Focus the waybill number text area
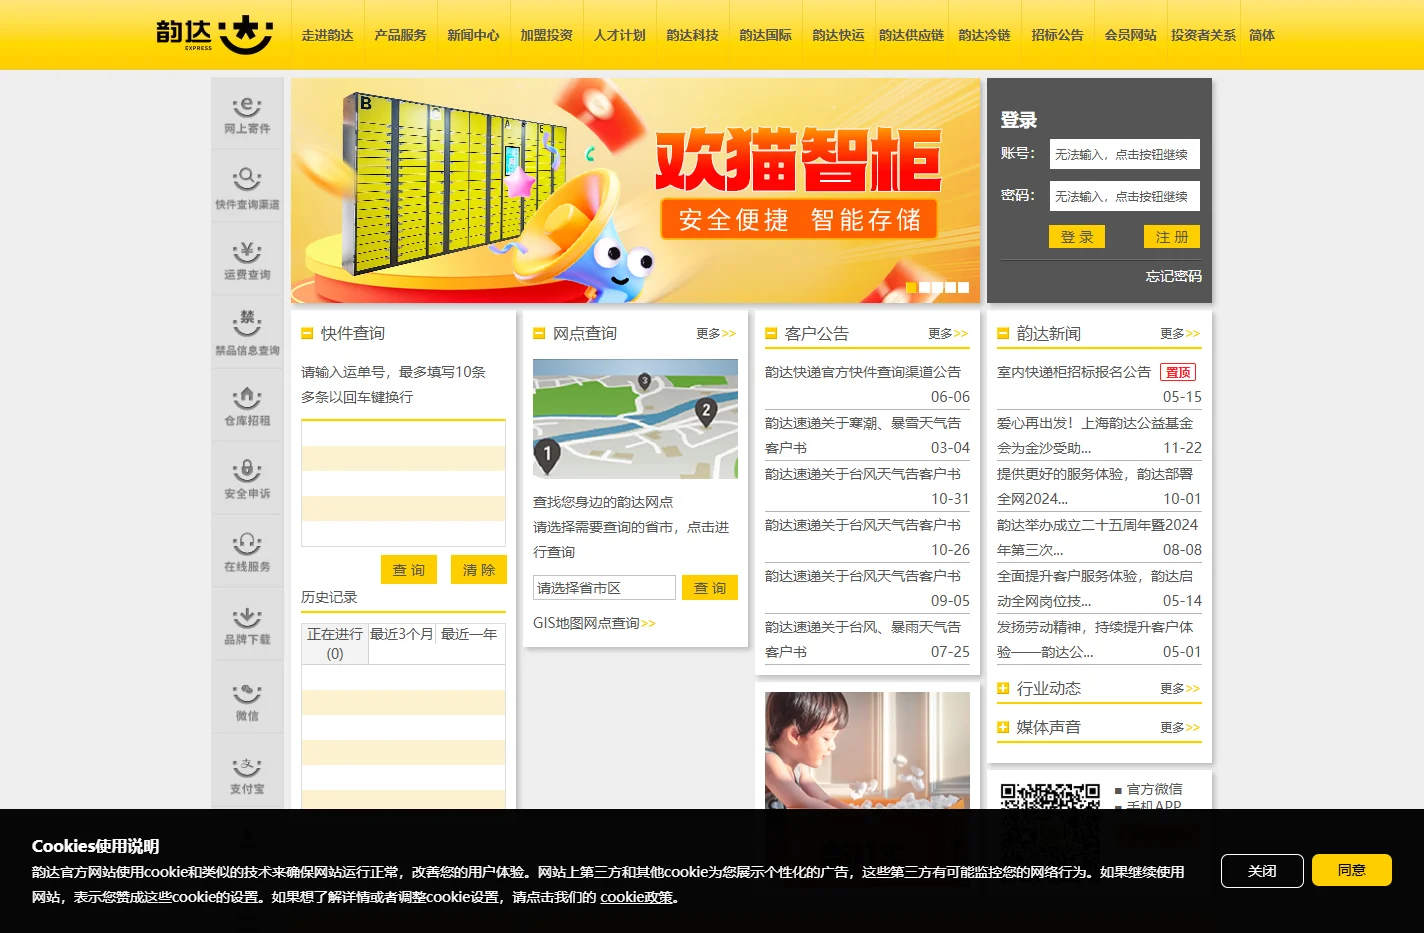Viewport: 1424px width, 933px height. coord(403,483)
